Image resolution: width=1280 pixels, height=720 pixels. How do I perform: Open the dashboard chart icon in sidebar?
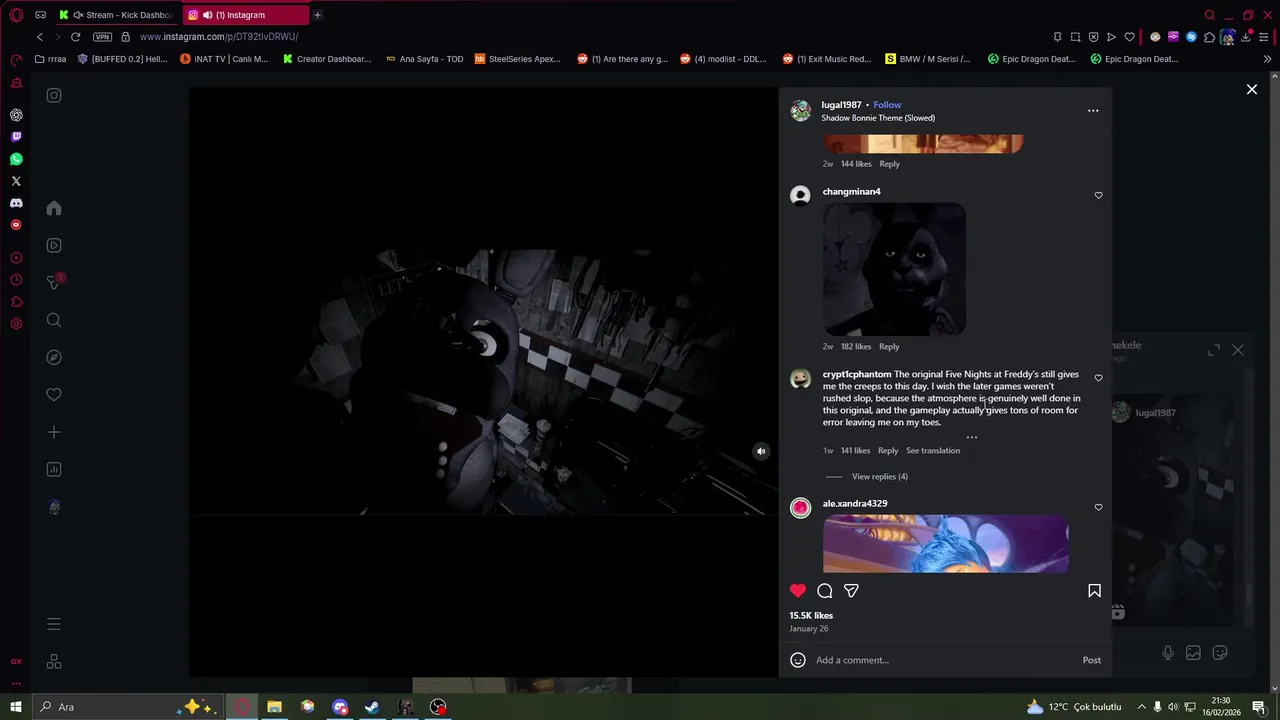click(54, 469)
